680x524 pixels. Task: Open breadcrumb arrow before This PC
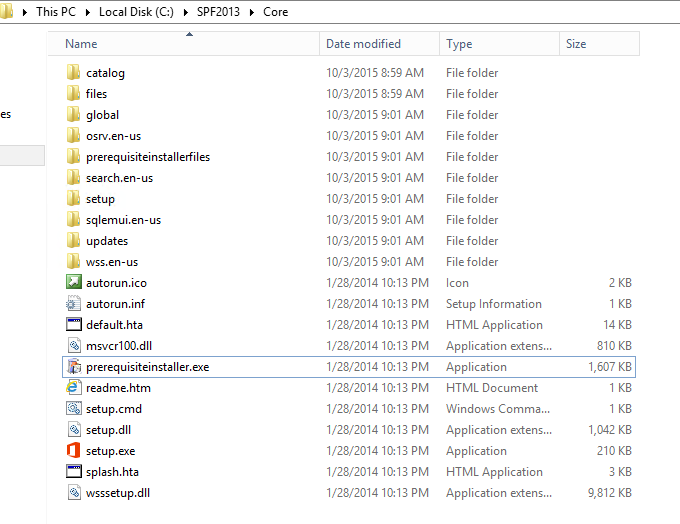[25, 12]
